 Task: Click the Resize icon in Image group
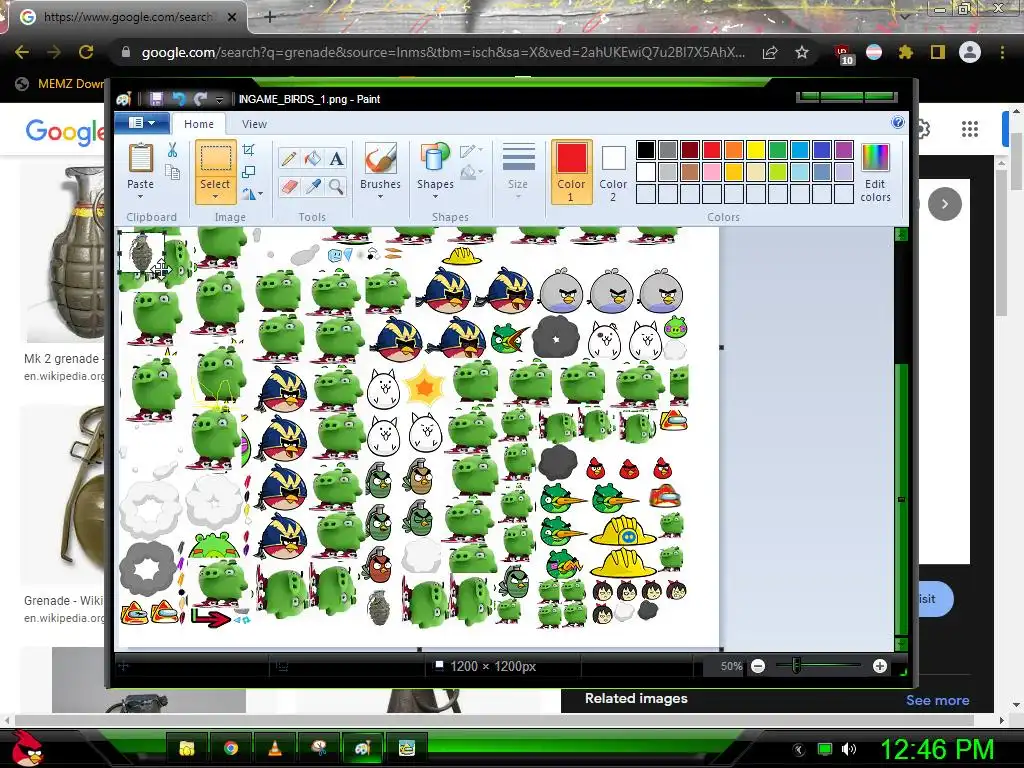point(249,172)
